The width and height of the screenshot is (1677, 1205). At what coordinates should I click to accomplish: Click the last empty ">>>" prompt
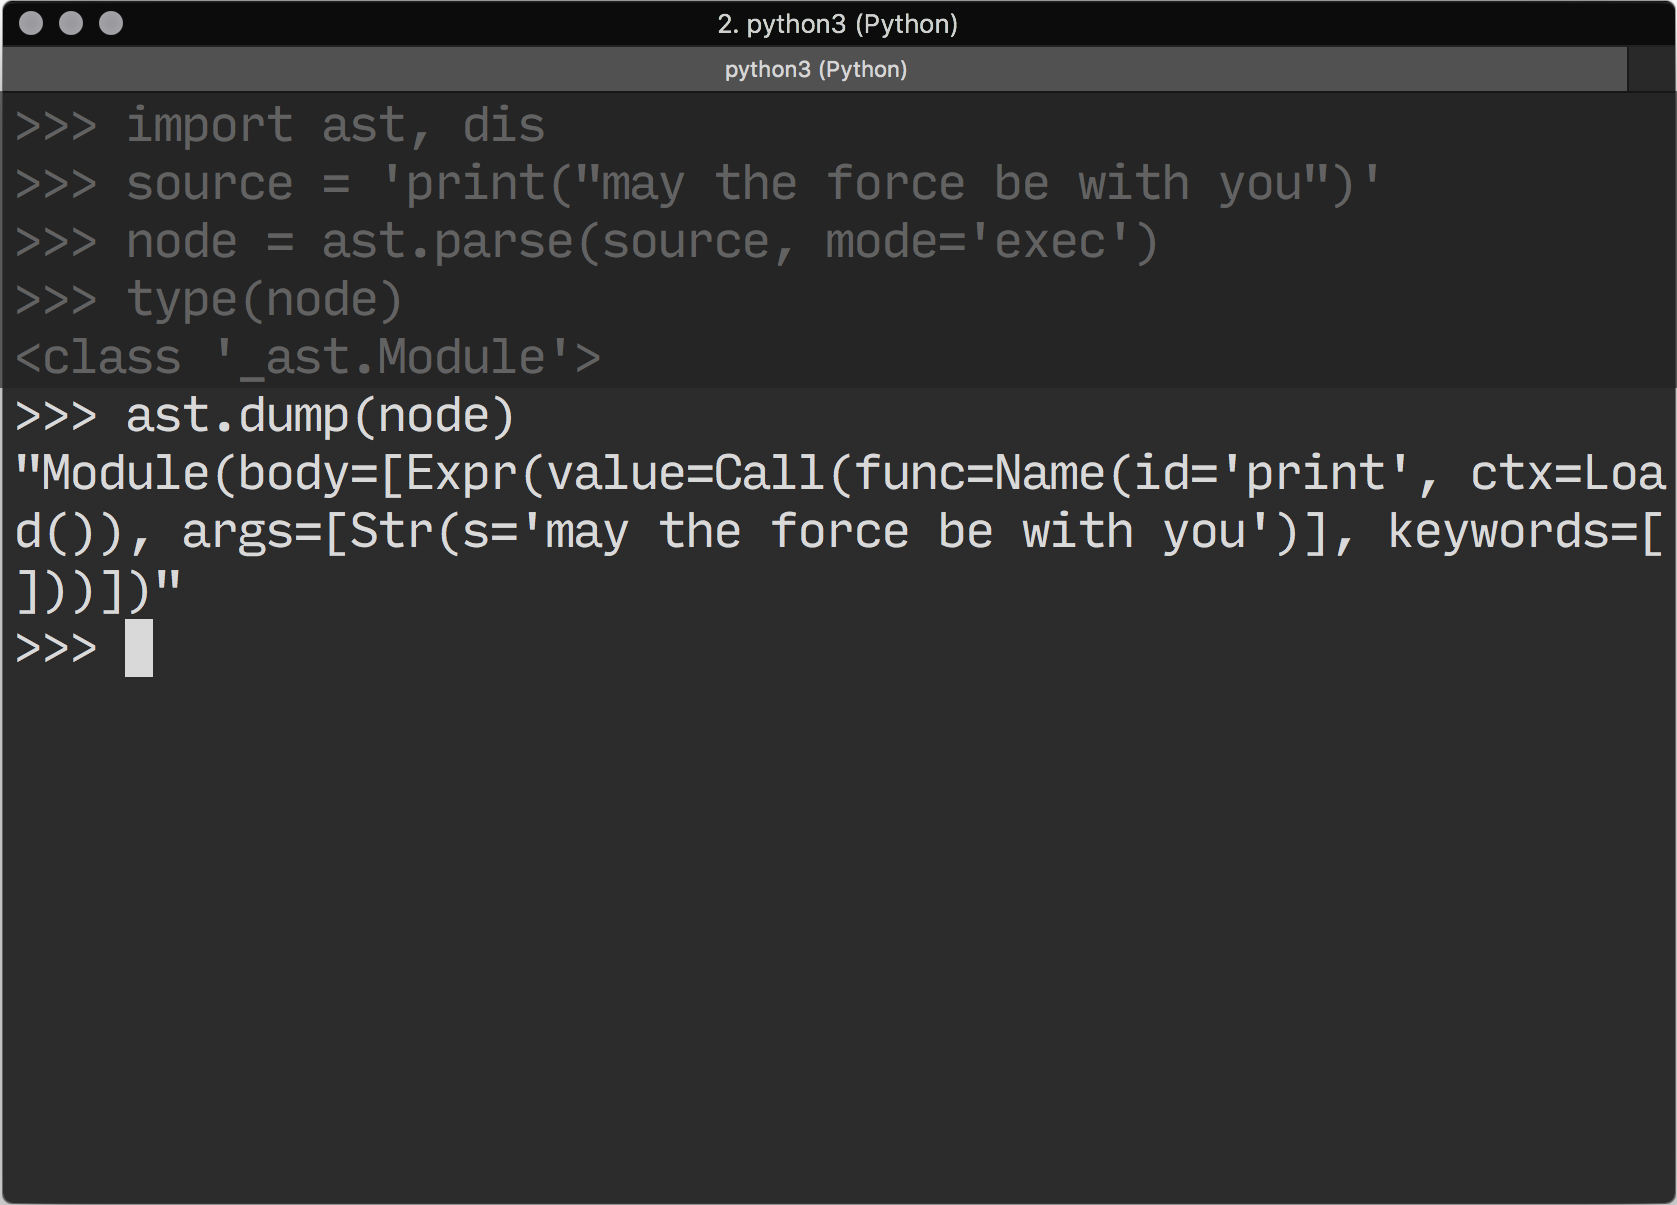pos(56,648)
